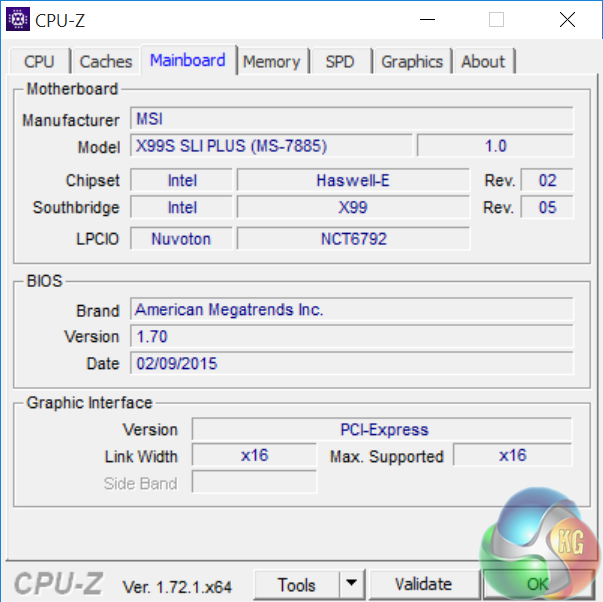603x602 pixels.
Task: Close the CPU-Z window
Action: point(567,19)
